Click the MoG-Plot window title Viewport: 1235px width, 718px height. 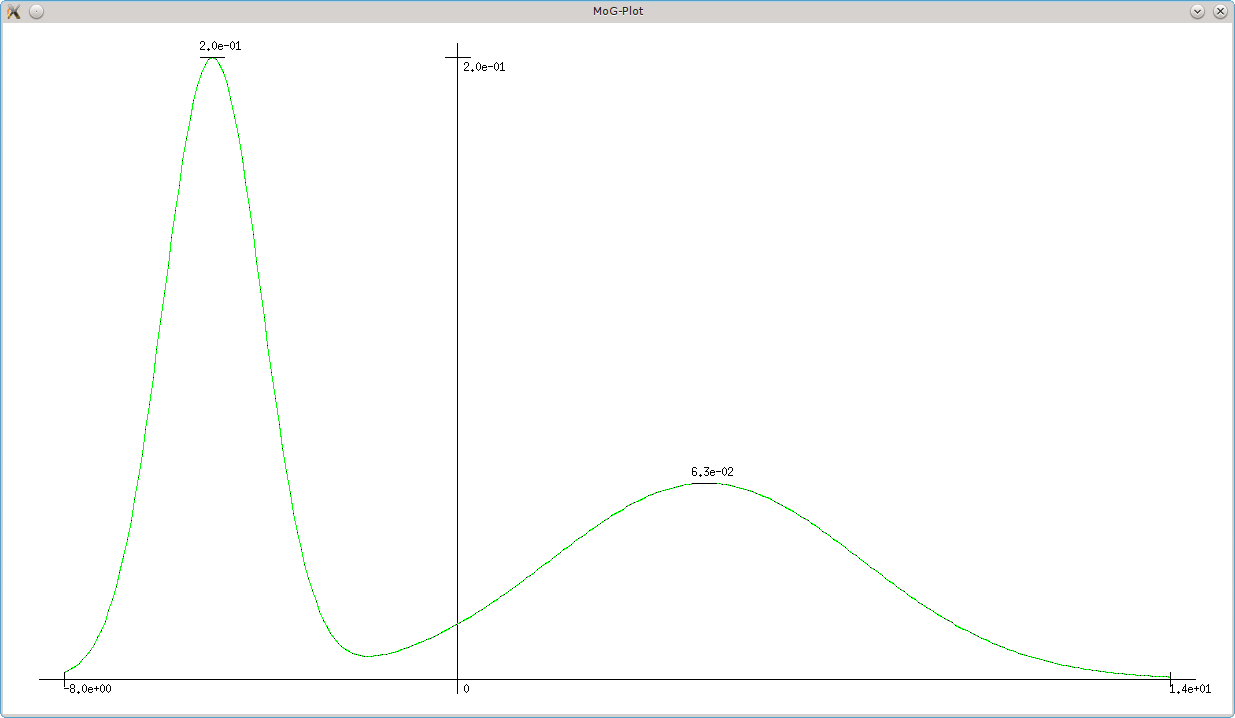coord(617,11)
